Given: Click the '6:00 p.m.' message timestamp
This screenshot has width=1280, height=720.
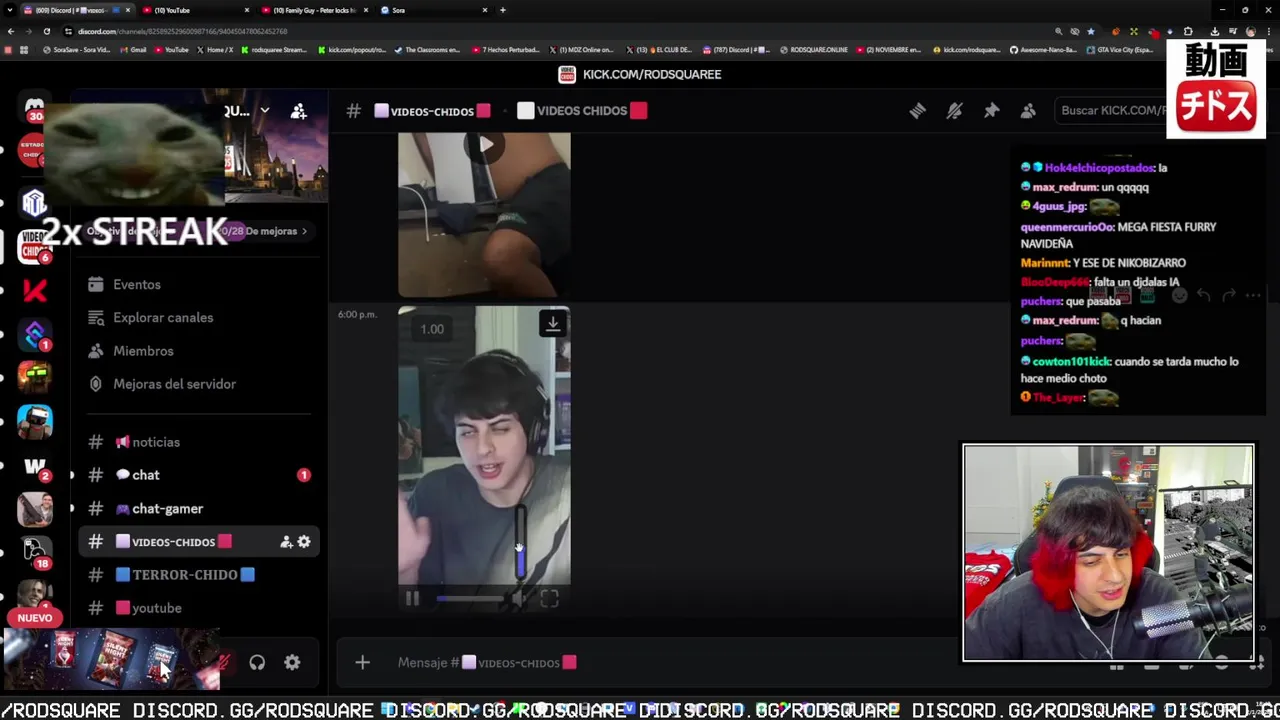Looking at the screenshot, I should (x=357, y=314).
